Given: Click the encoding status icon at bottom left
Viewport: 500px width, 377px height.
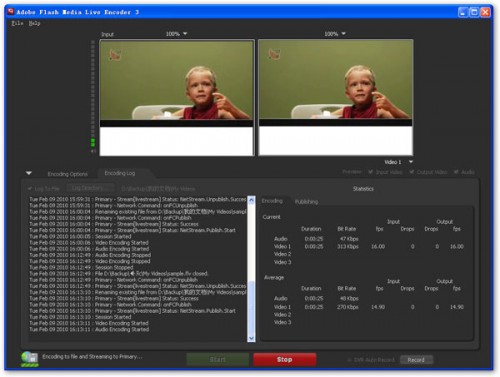Looking at the screenshot, I should 30,359.
